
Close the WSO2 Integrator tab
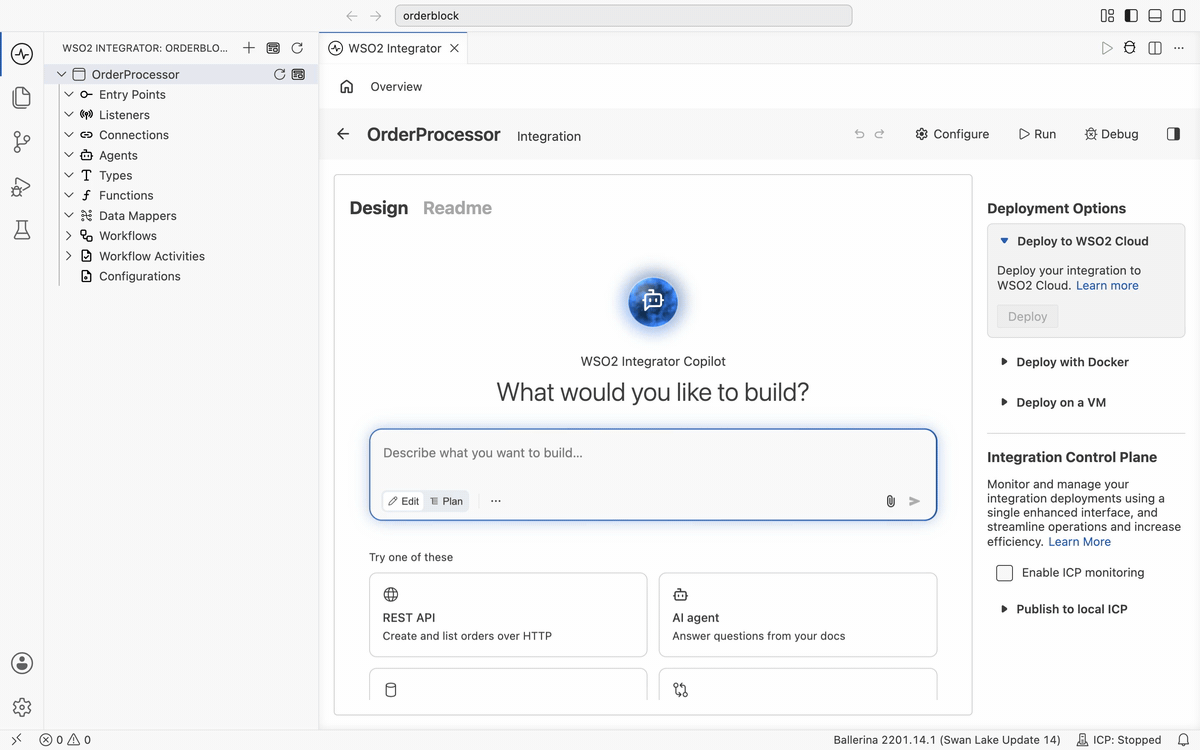tap(454, 48)
